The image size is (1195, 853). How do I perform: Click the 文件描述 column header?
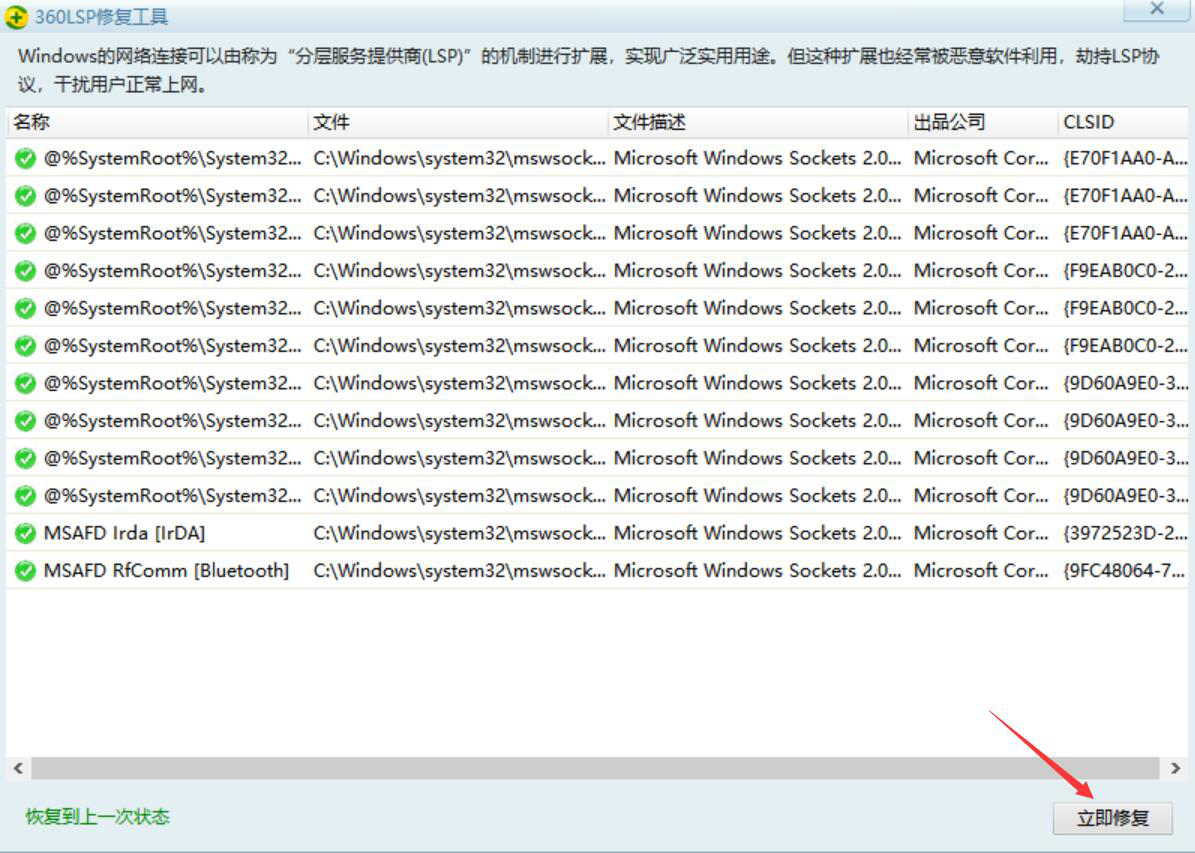758,122
